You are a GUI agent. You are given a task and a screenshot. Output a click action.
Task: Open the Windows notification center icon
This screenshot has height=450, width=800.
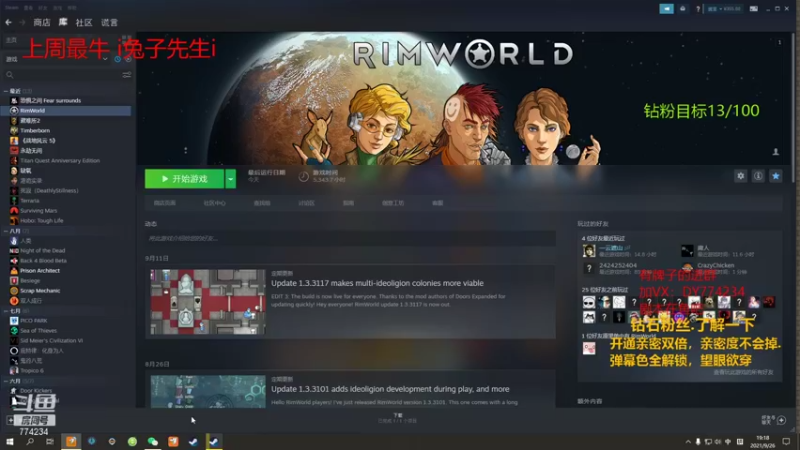pyautogui.click(x=786, y=441)
